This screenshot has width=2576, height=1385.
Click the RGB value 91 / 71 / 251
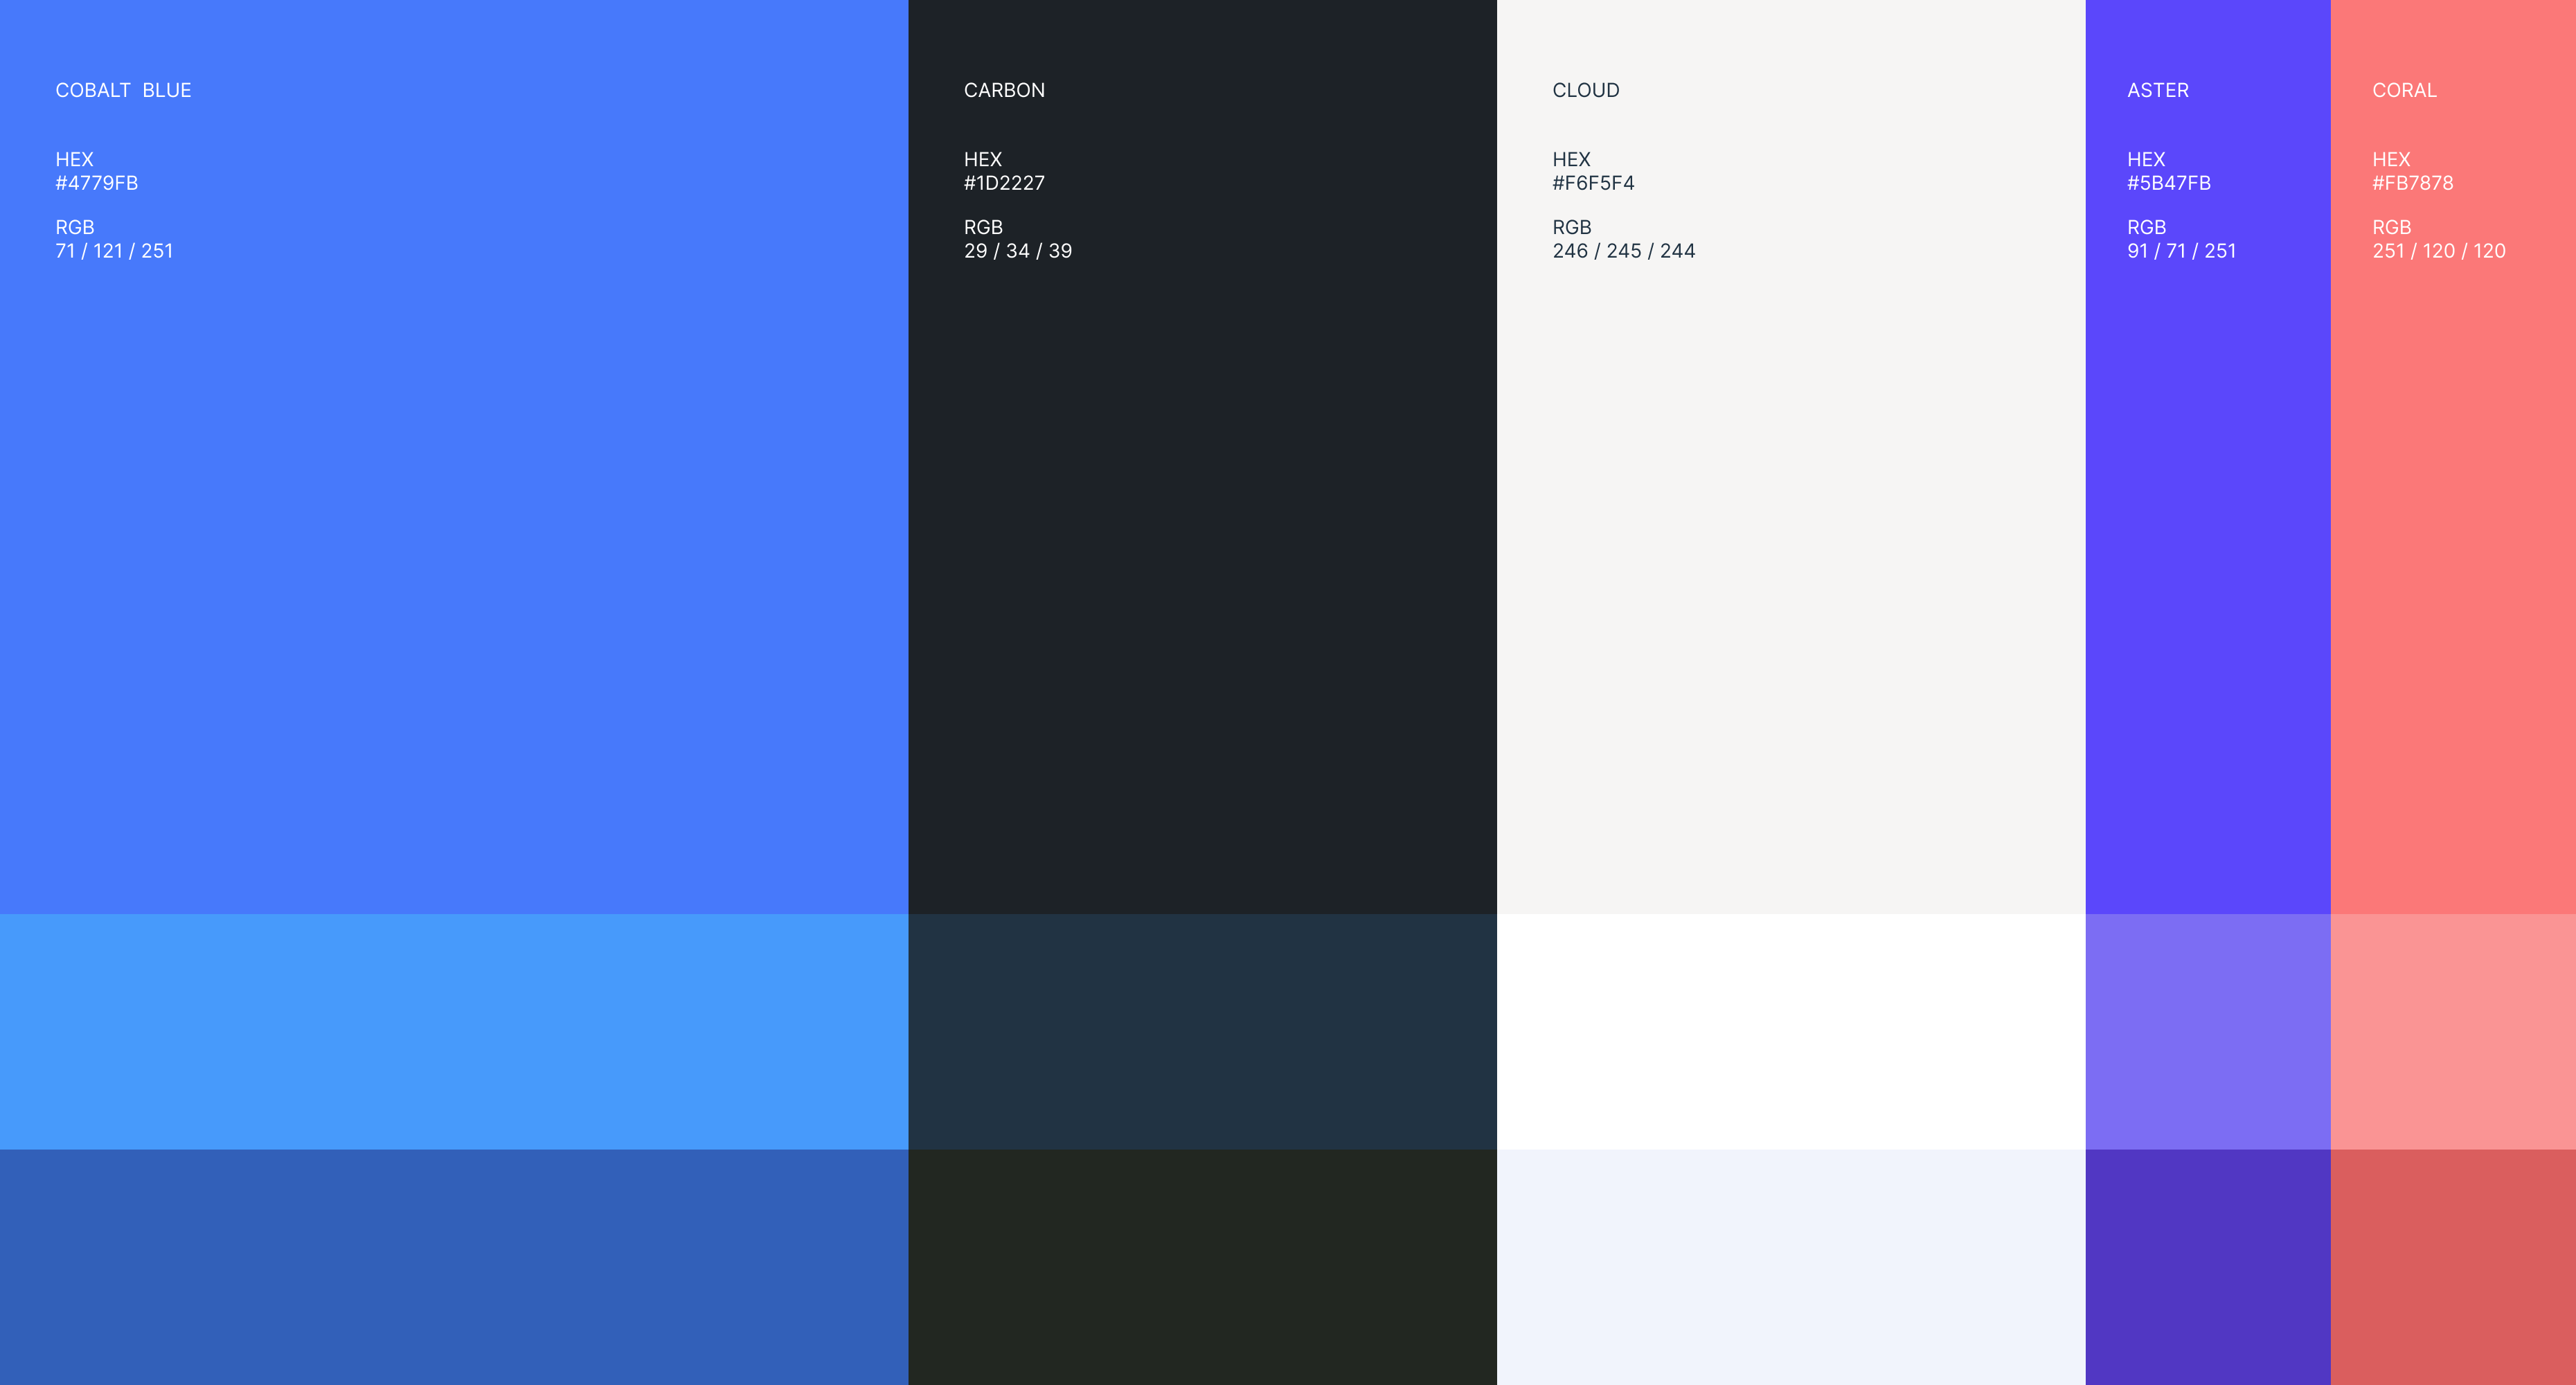pos(2182,251)
